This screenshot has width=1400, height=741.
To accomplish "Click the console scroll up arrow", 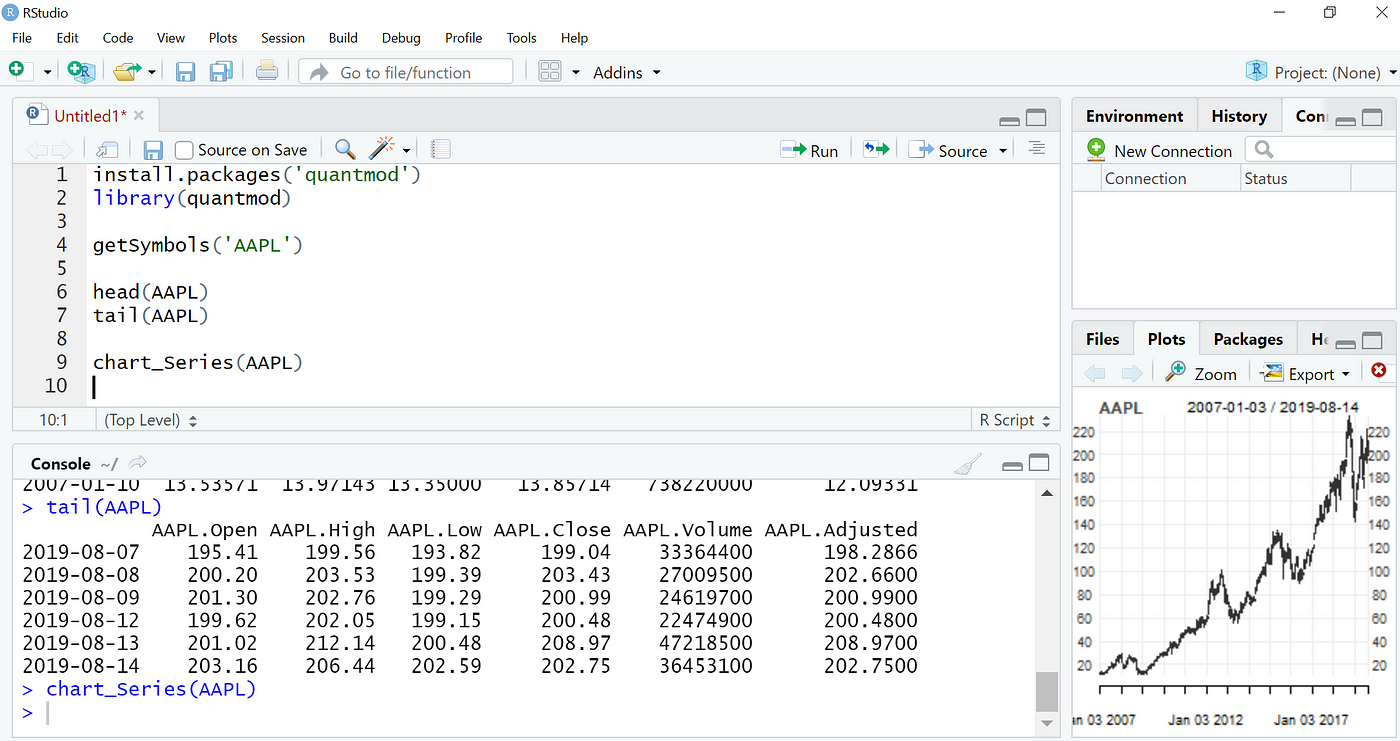I will tap(1046, 493).
